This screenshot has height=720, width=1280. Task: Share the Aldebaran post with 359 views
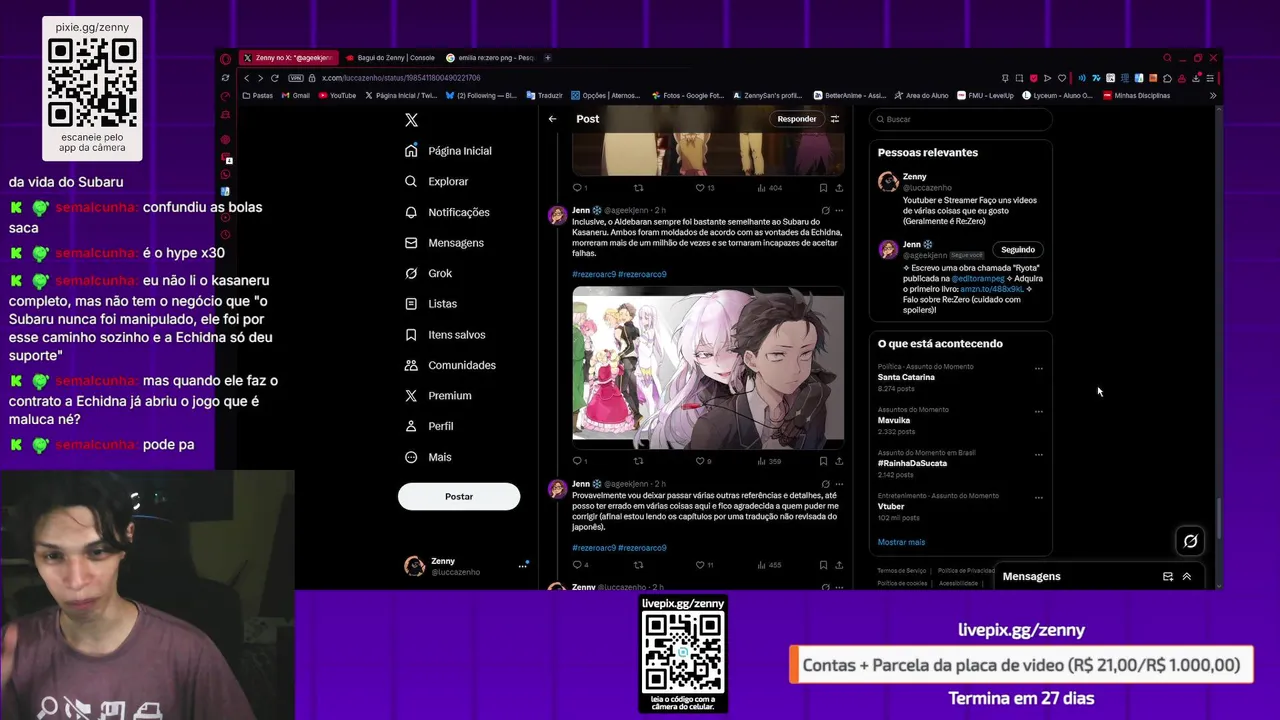[x=839, y=461]
